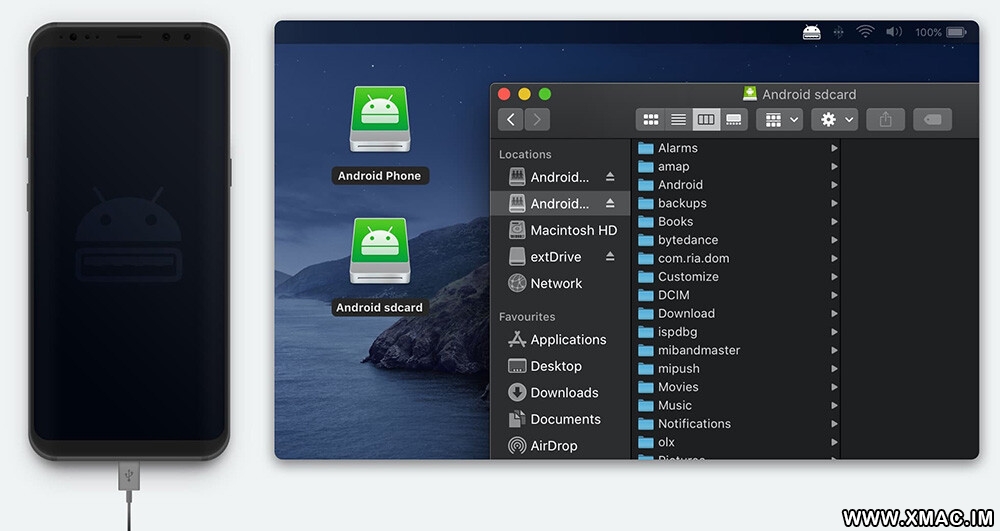Open Applications in sidebar

tap(561, 340)
